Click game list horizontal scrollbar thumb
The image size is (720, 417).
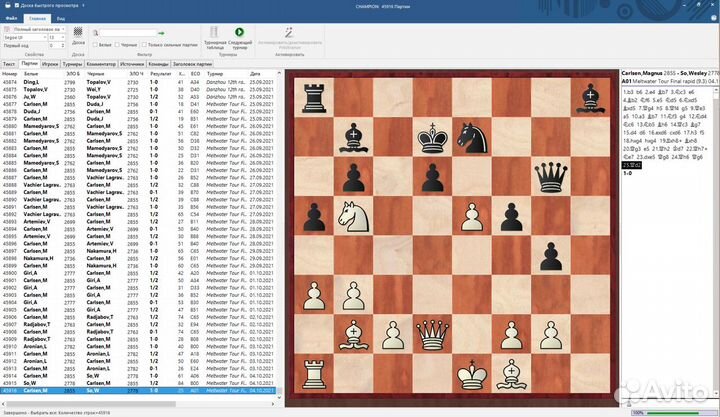(x=90, y=404)
